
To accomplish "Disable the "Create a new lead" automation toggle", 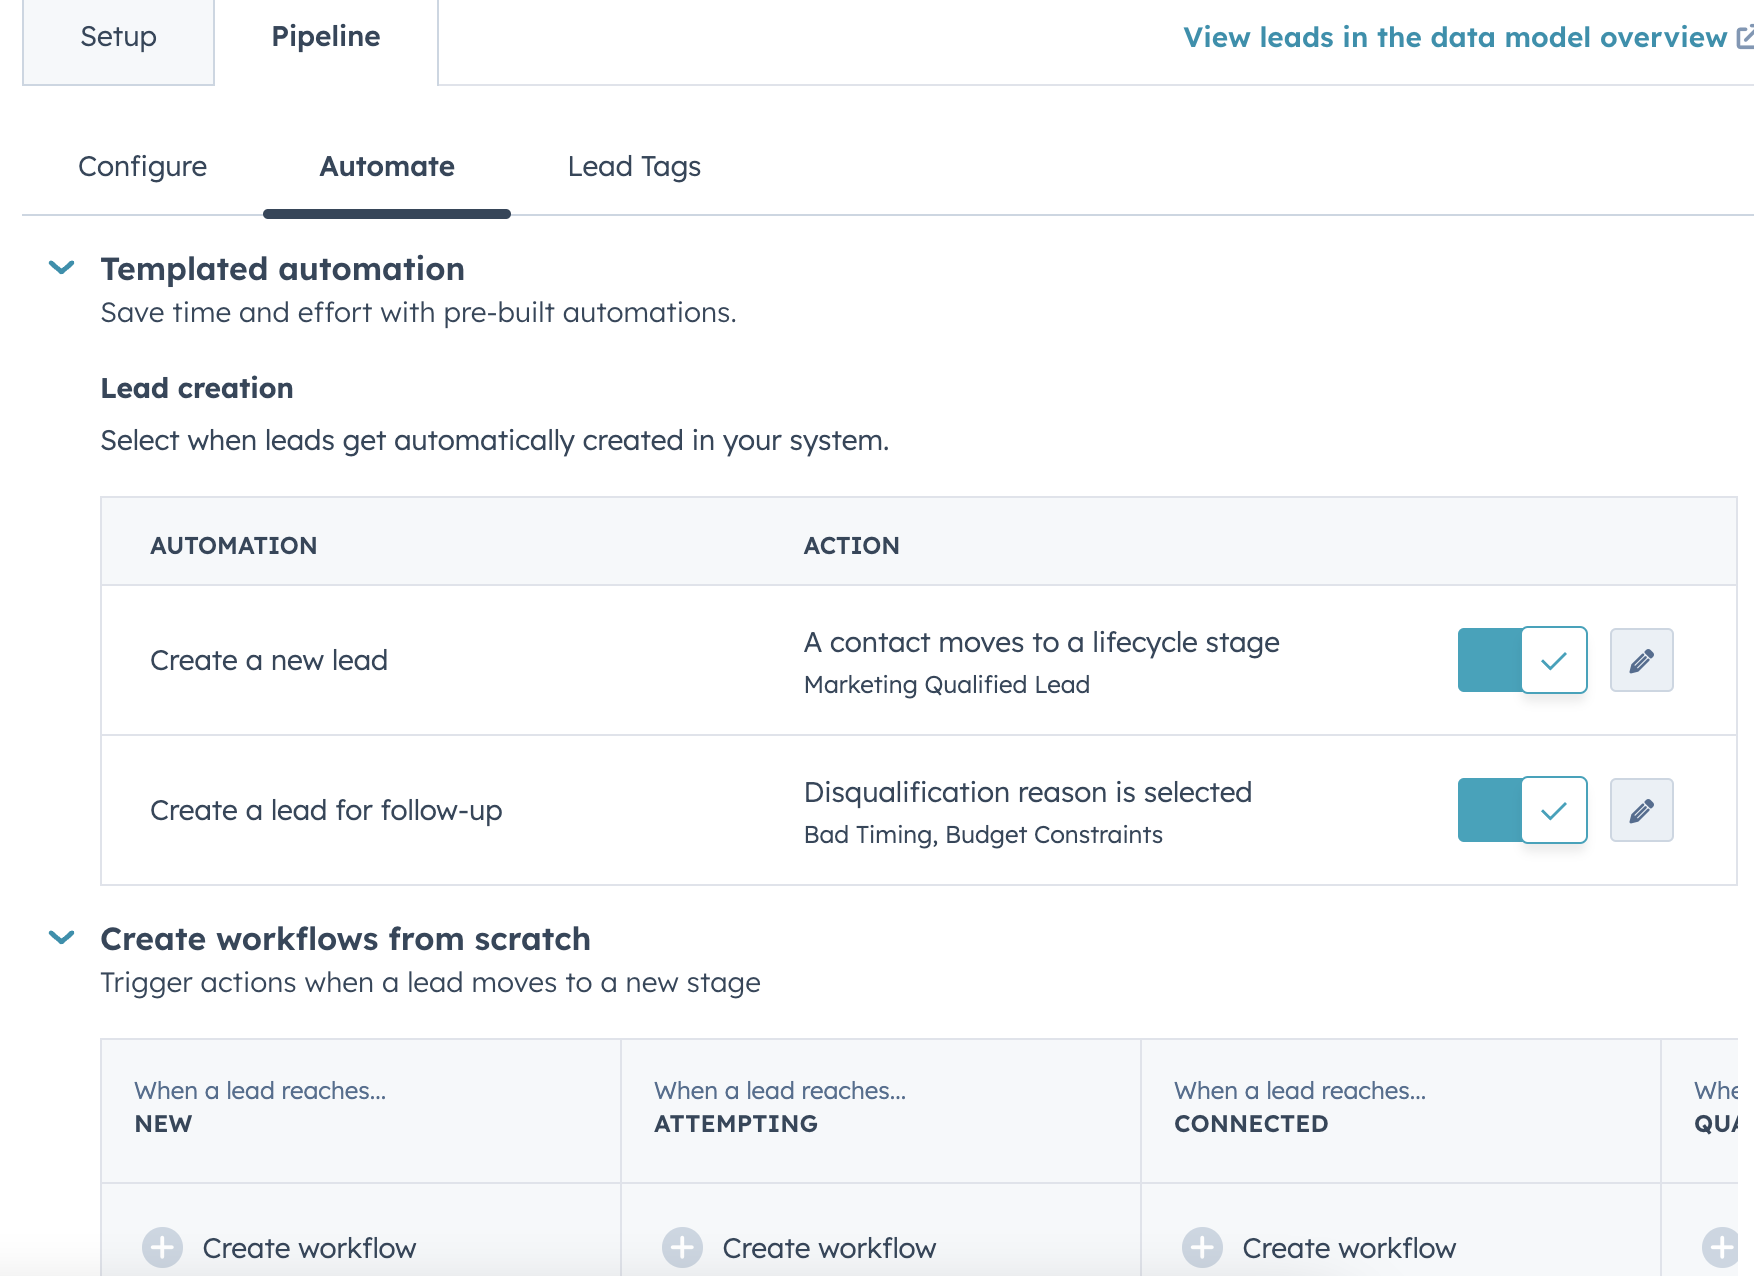I will point(1522,660).
